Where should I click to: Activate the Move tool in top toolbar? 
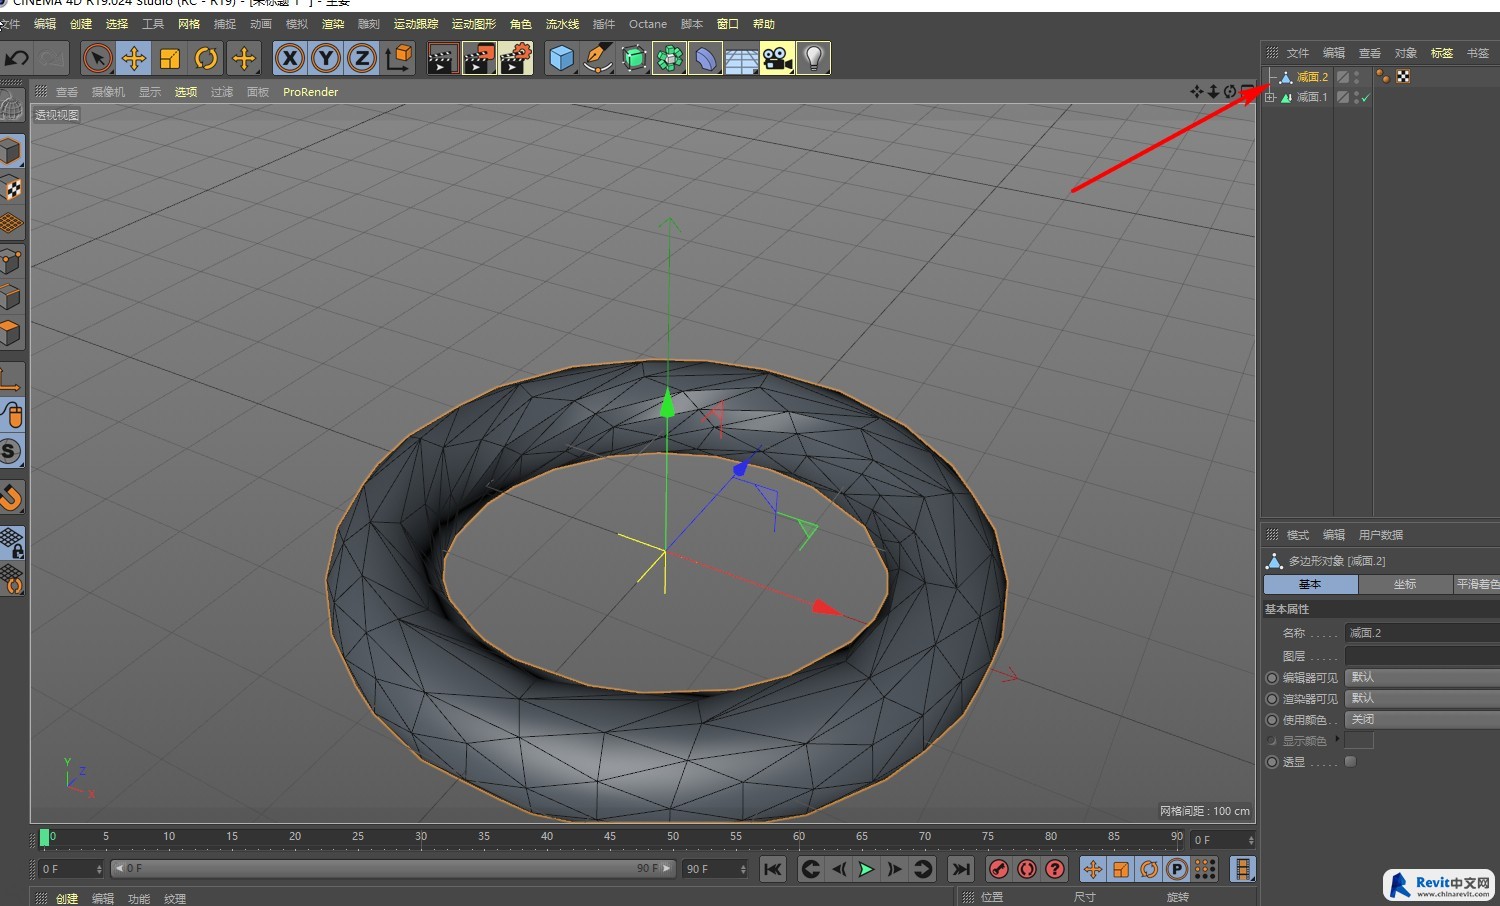pos(134,59)
